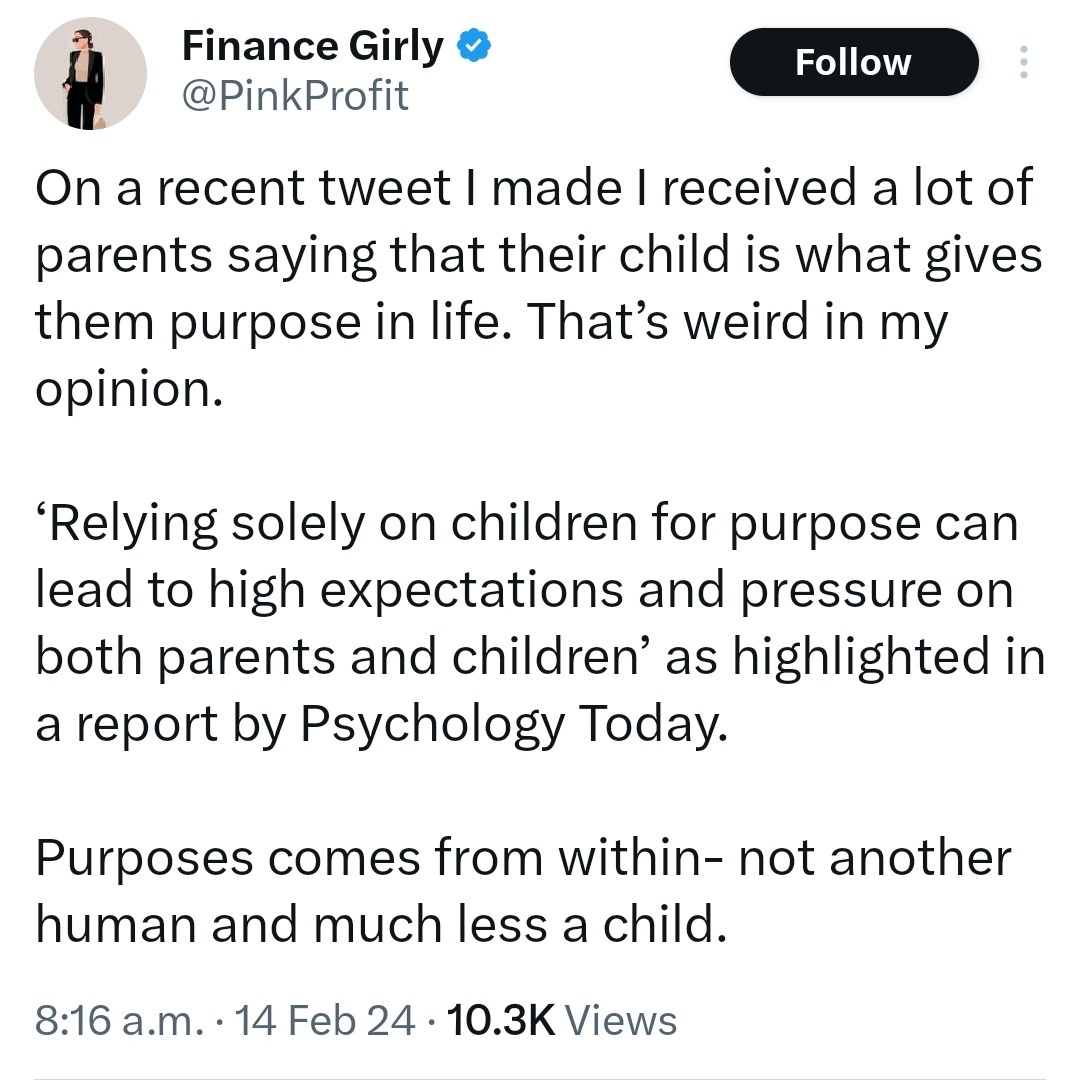Click the word Views after 10.3K
This screenshot has width=1080, height=1085.
pyautogui.click(x=621, y=1020)
